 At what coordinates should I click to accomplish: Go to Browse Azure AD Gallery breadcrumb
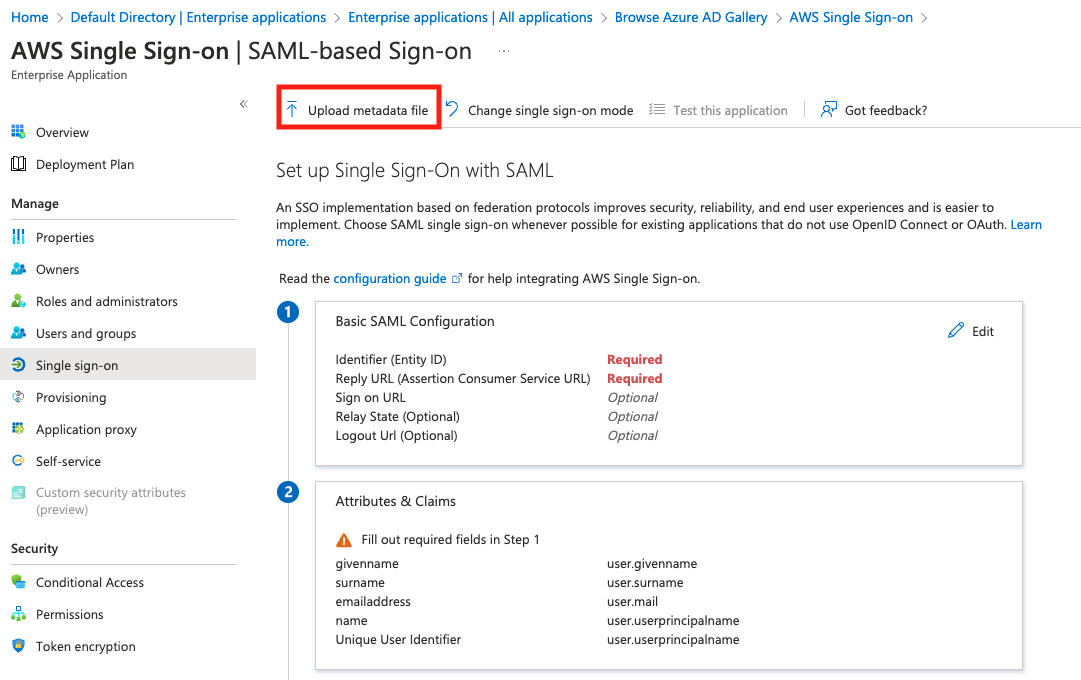(x=691, y=17)
